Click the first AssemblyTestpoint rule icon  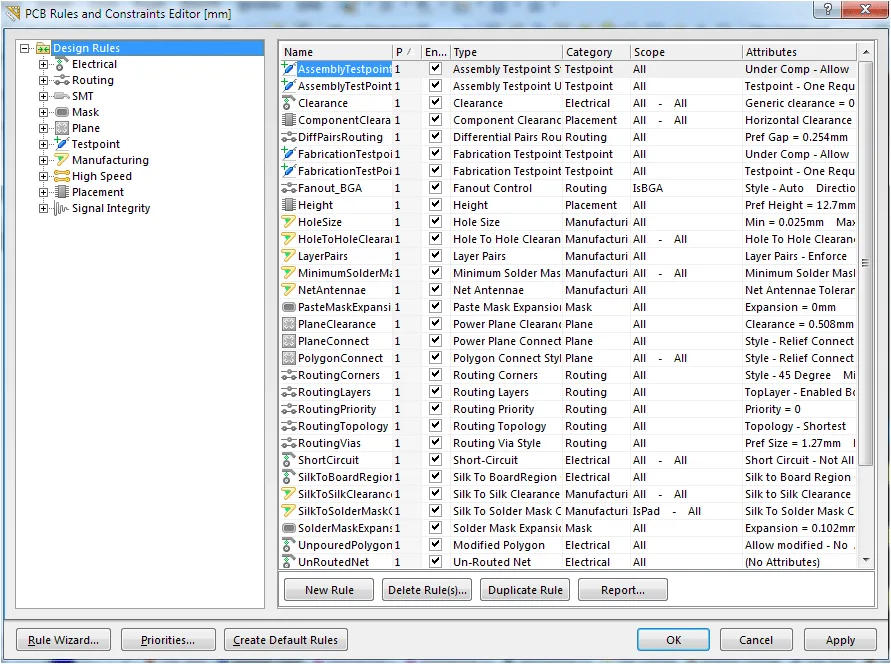coord(289,69)
